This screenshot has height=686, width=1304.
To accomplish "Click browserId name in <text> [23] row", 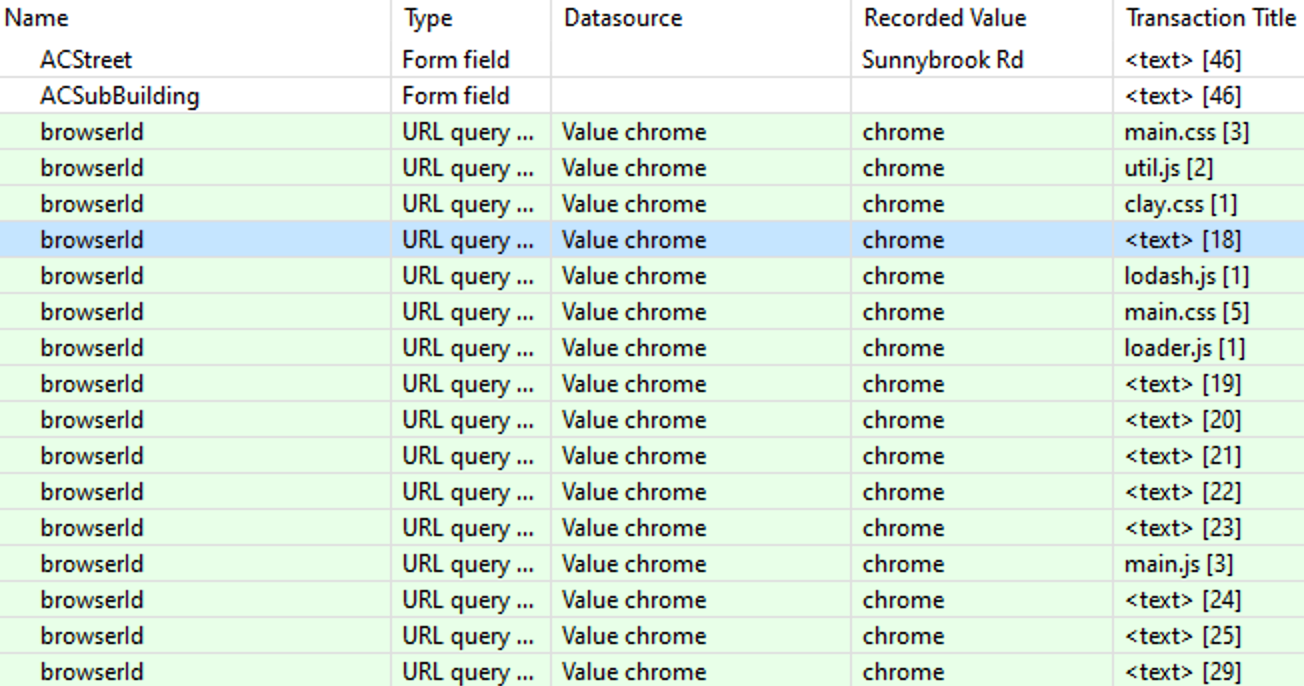I will point(92,528).
